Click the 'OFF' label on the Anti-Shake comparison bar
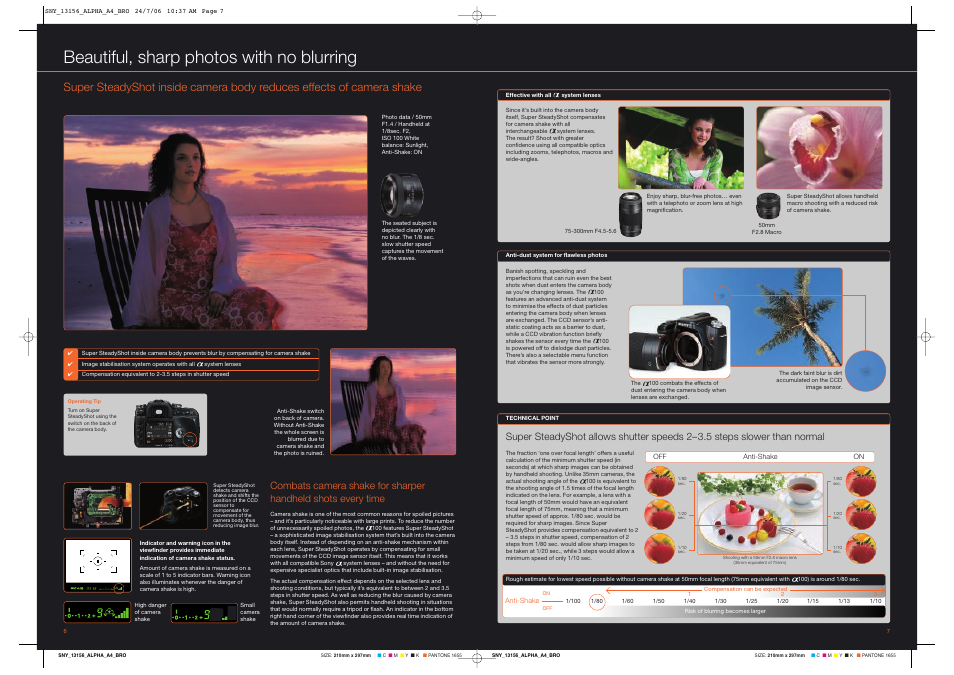Image resolution: width=954 pixels, height=675 pixels. 660,456
